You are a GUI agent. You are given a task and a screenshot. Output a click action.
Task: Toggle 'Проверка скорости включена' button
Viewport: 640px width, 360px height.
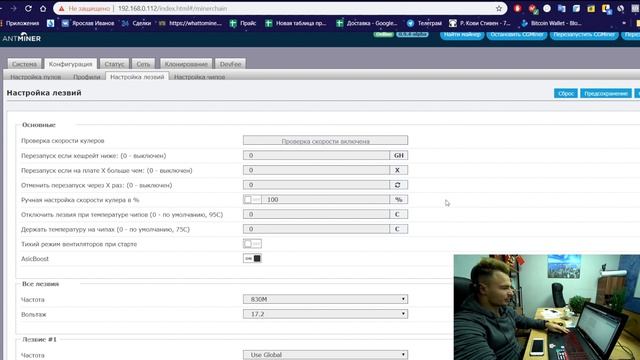point(325,141)
